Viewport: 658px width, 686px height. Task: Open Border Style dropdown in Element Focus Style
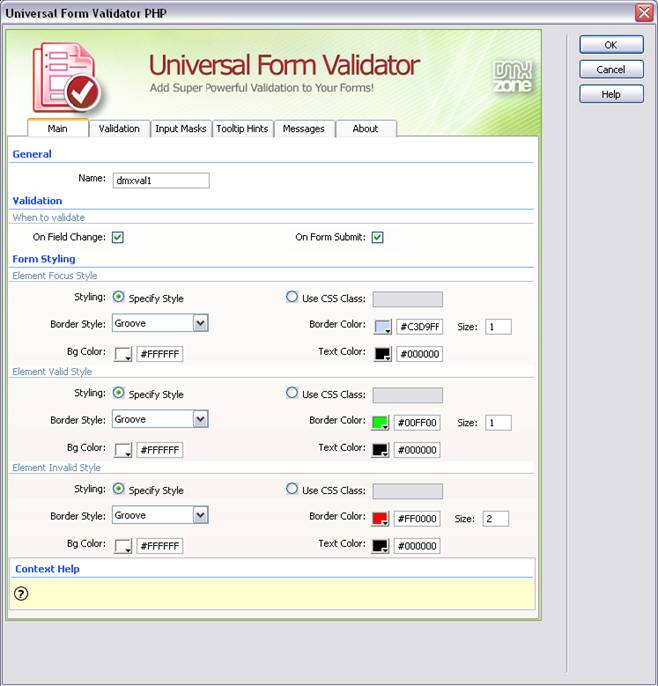tap(160, 323)
